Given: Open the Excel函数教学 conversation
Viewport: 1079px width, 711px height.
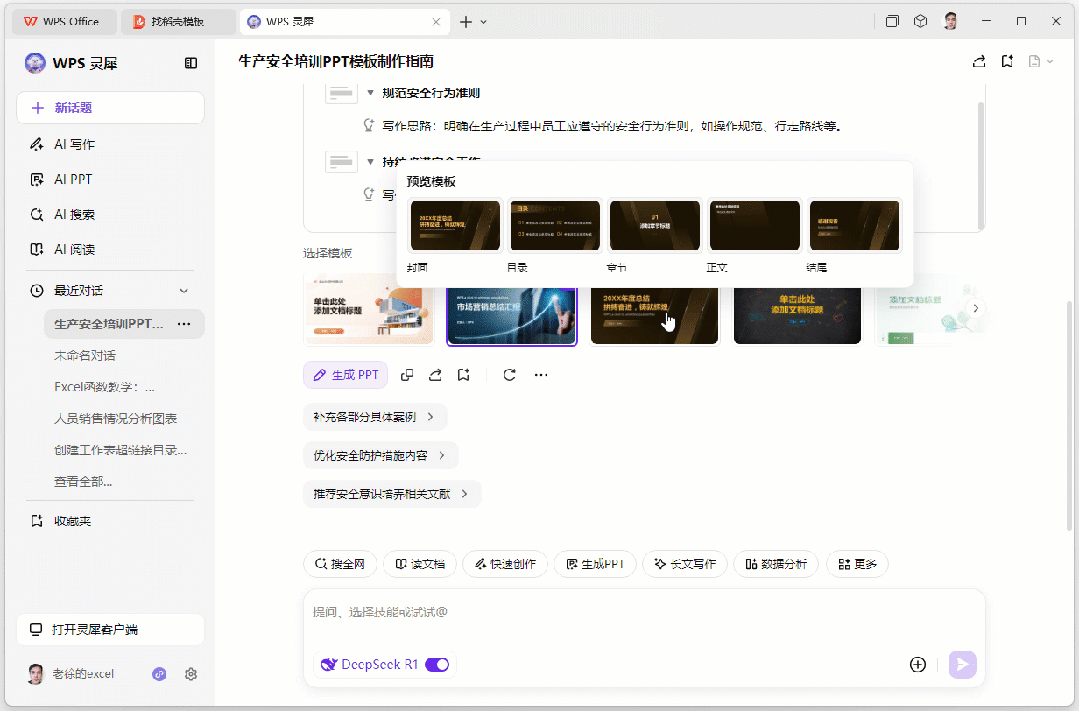Looking at the screenshot, I should [105, 388].
